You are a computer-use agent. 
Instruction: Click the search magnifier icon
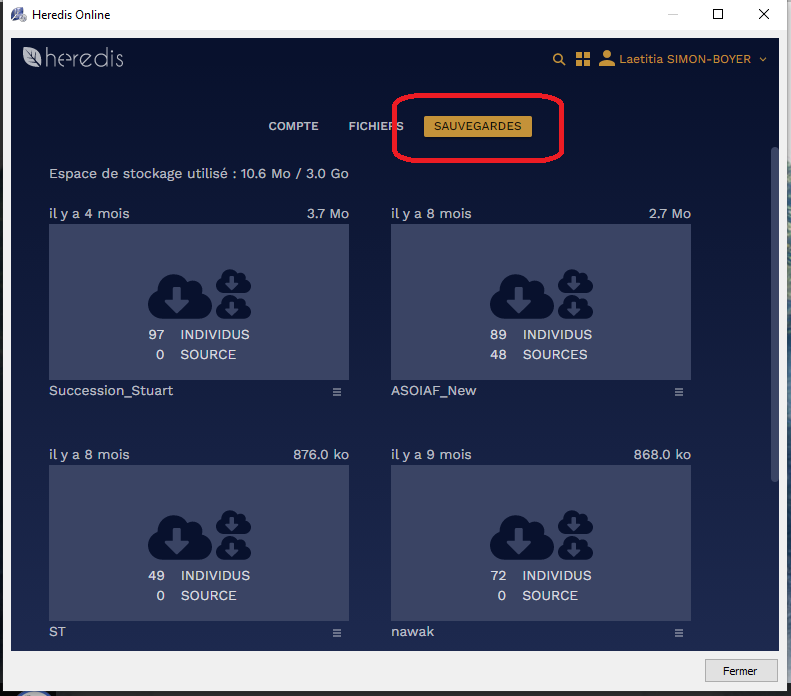point(558,60)
